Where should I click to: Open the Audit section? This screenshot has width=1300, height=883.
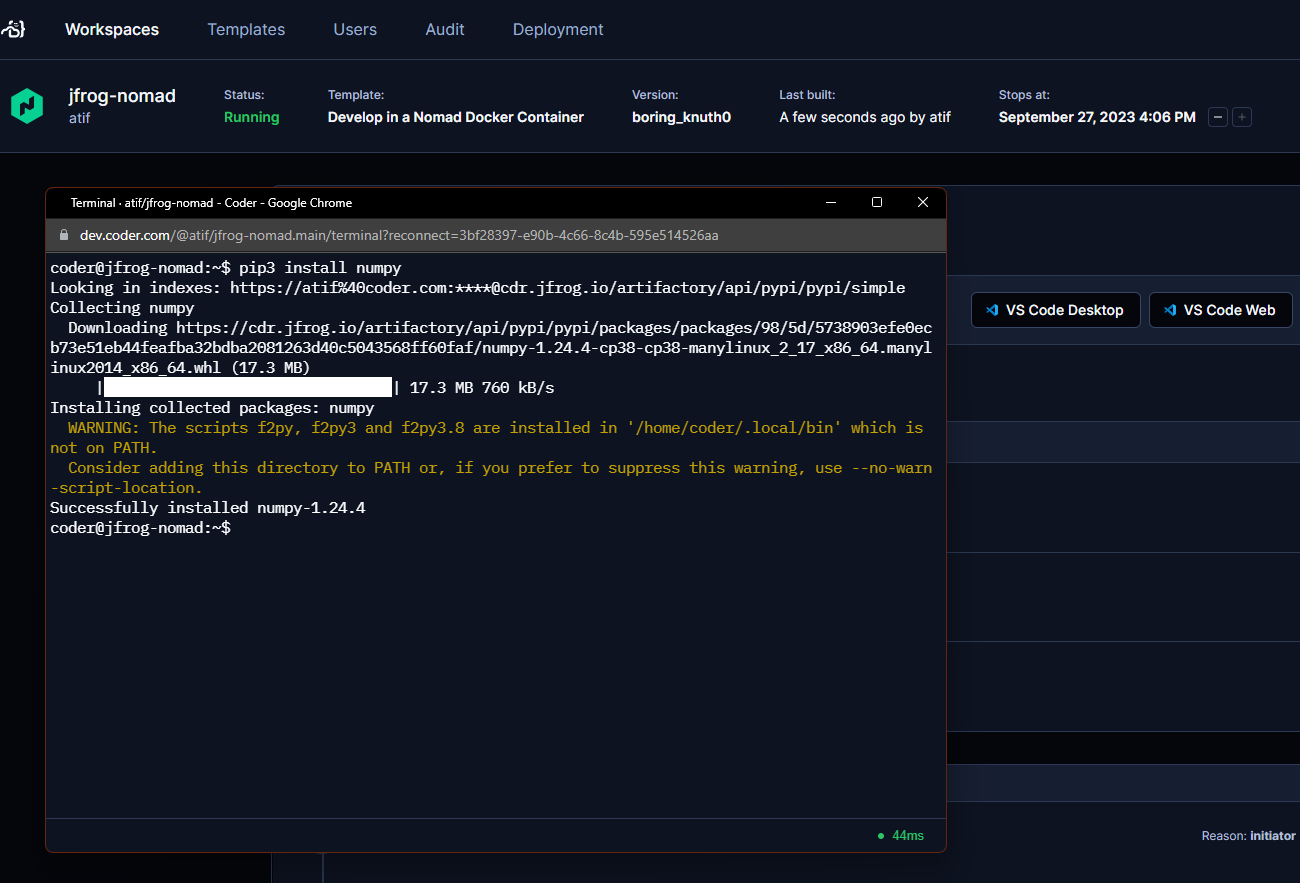445,29
